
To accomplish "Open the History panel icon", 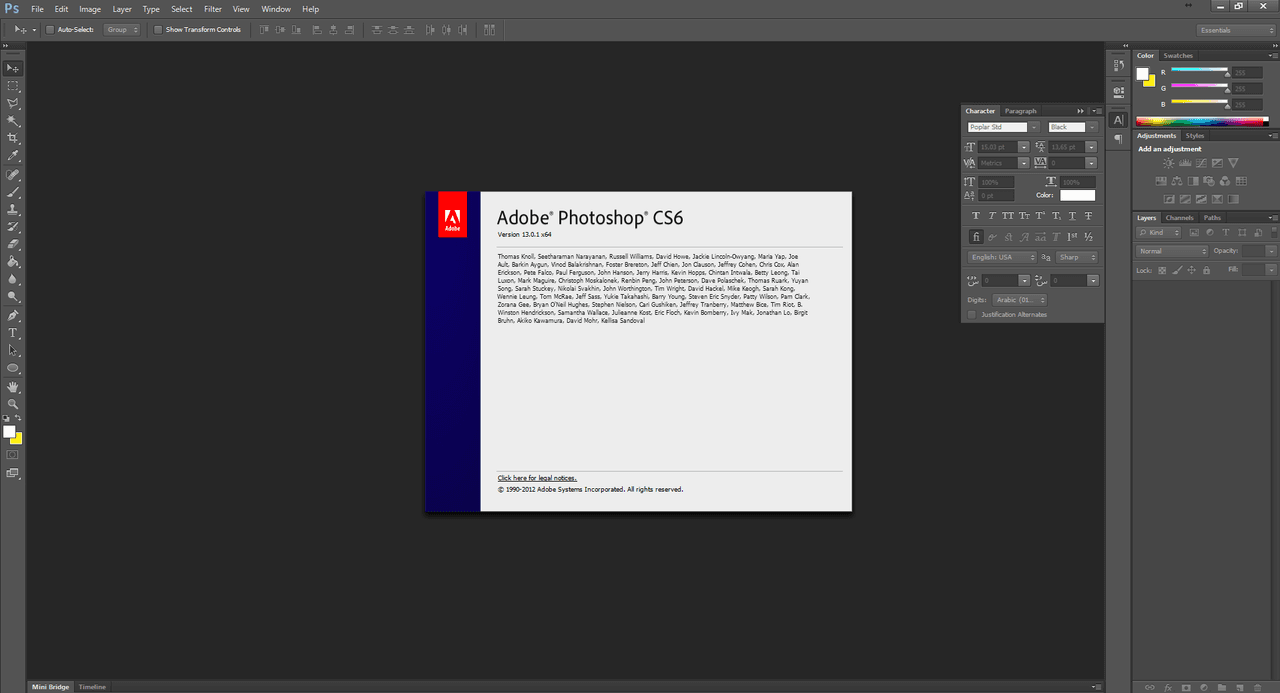I will click(x=1118, y=65).
